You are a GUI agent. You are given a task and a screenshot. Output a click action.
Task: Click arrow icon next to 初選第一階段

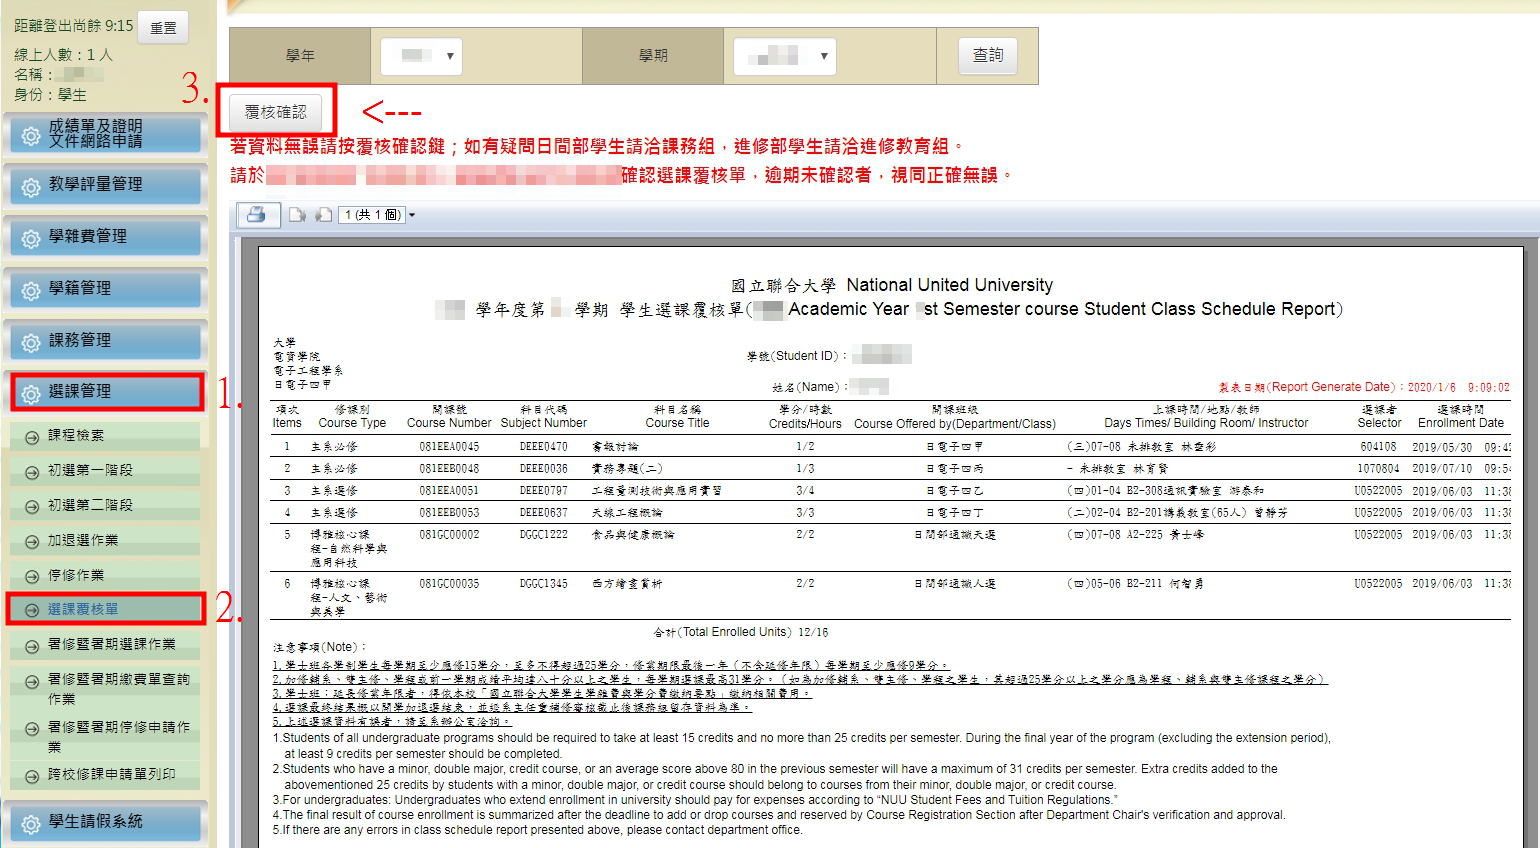(31, 471)
